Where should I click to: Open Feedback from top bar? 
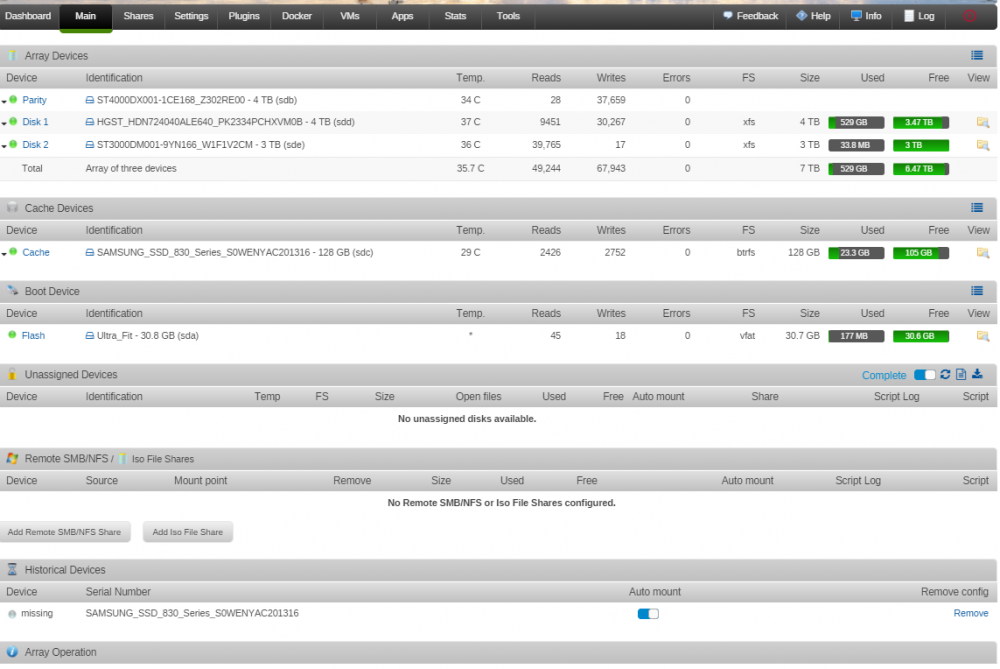coord(750,16)
